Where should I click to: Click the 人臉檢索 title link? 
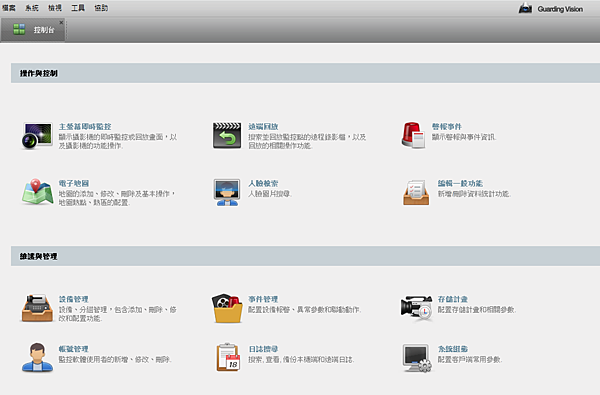[x=263, y=183]
